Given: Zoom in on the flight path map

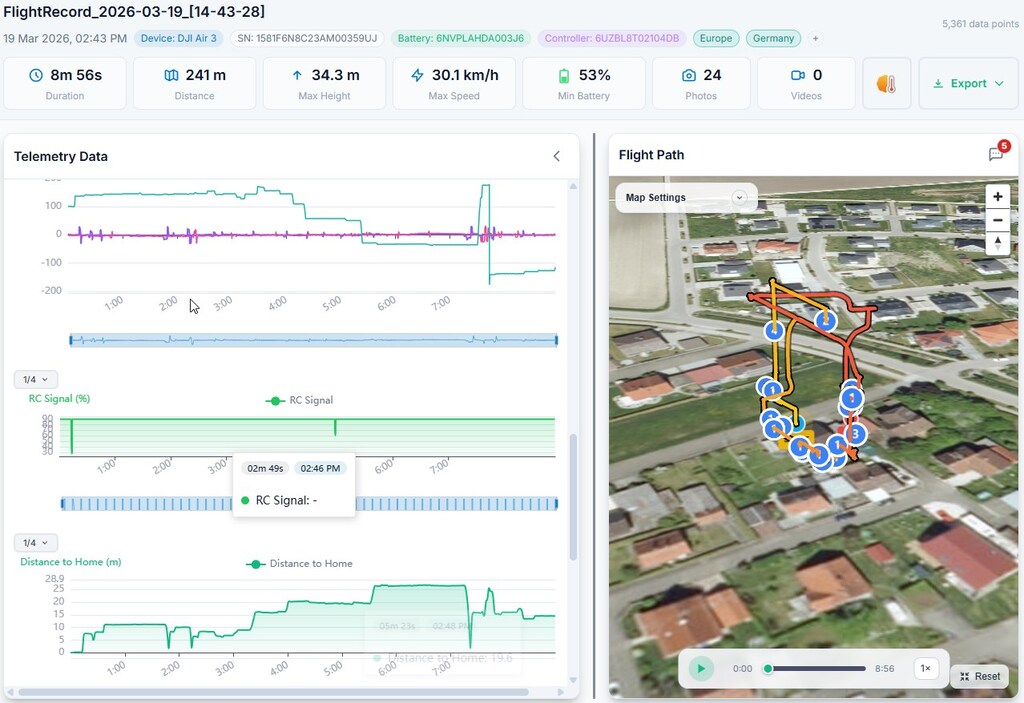Looking at the screenshot, I should pos(997,197).
